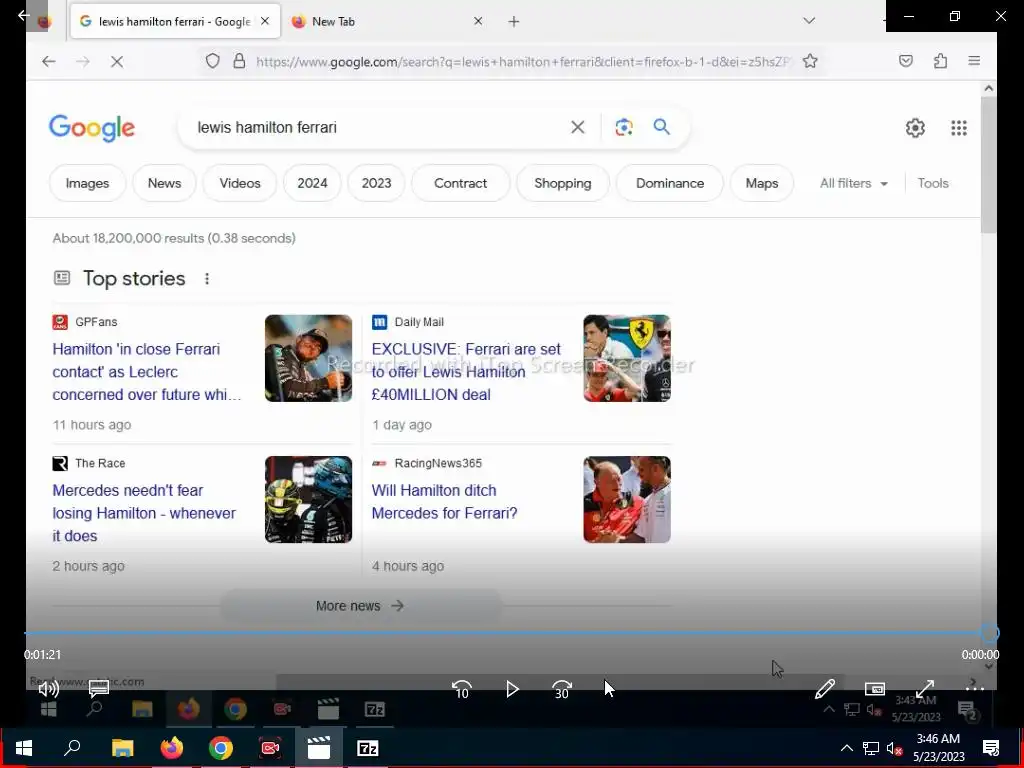Open the Daily Mail £40MILLION deal story
Screen dimensions: 1024x768
point(466,372)
